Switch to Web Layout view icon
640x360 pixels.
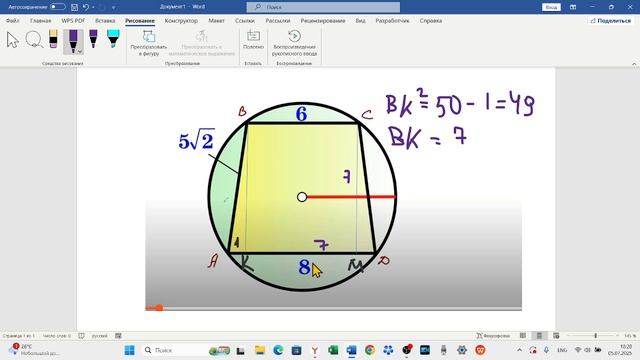(x=556, y=336)
